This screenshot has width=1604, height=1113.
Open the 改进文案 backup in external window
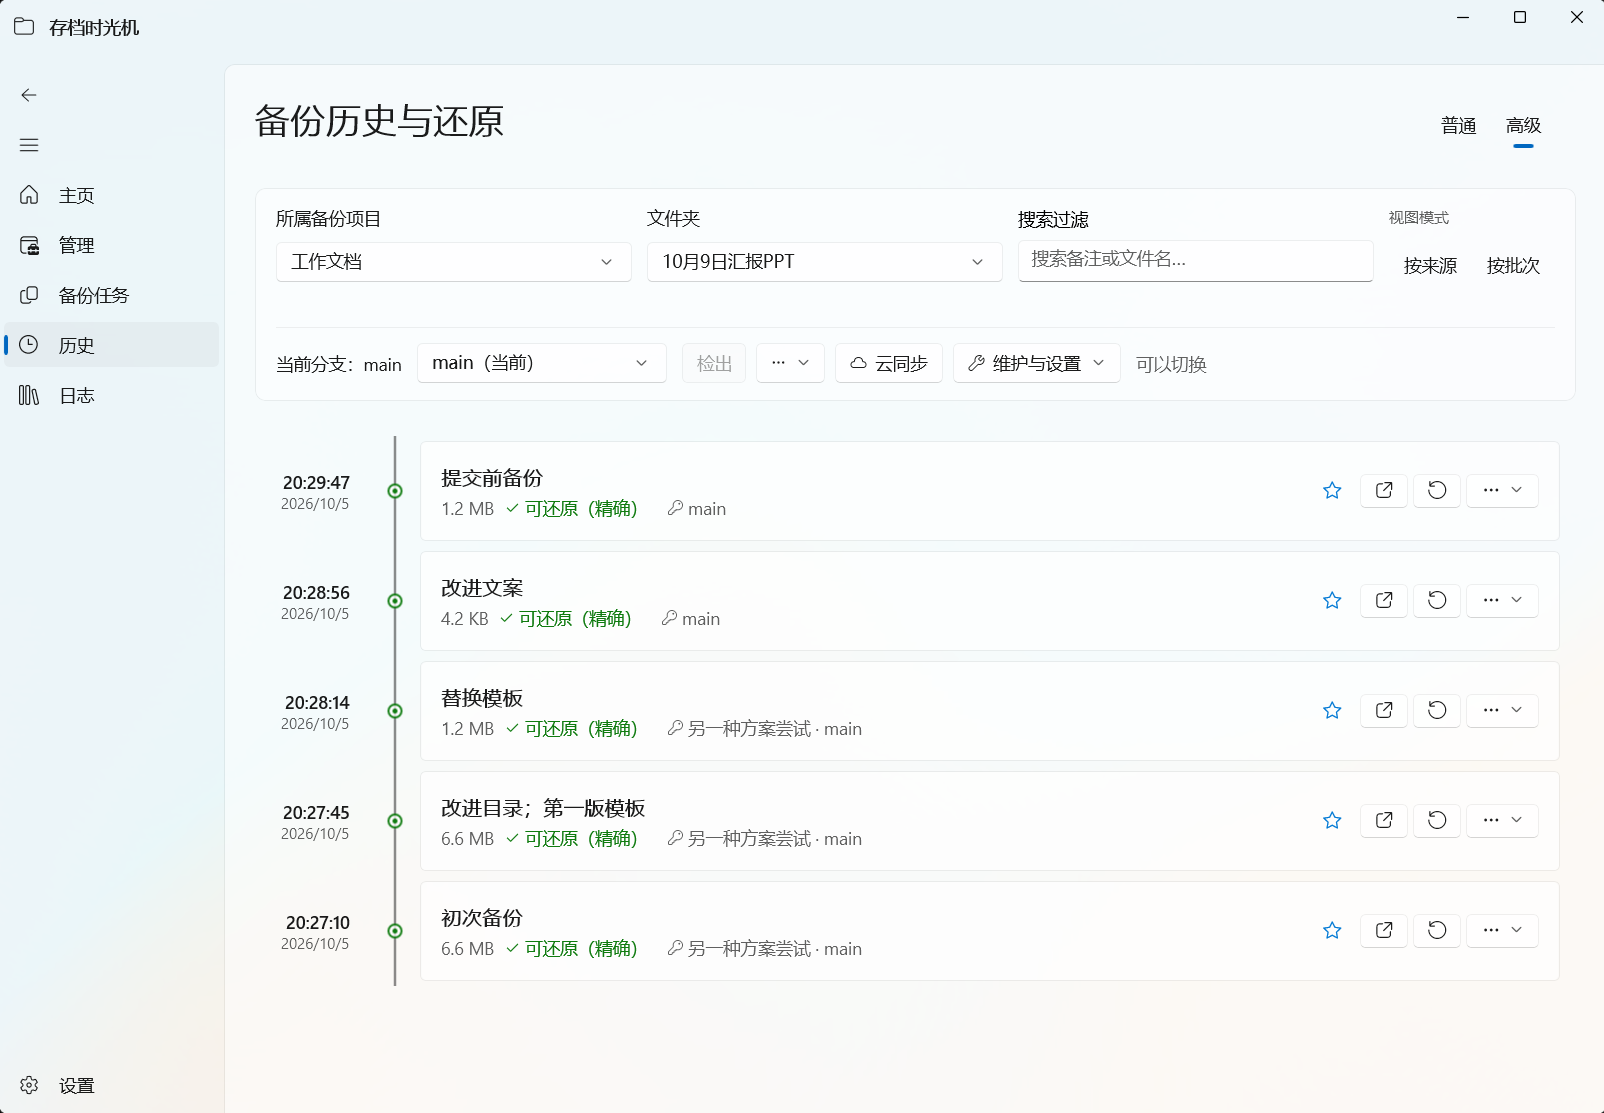click(1384, 600)
